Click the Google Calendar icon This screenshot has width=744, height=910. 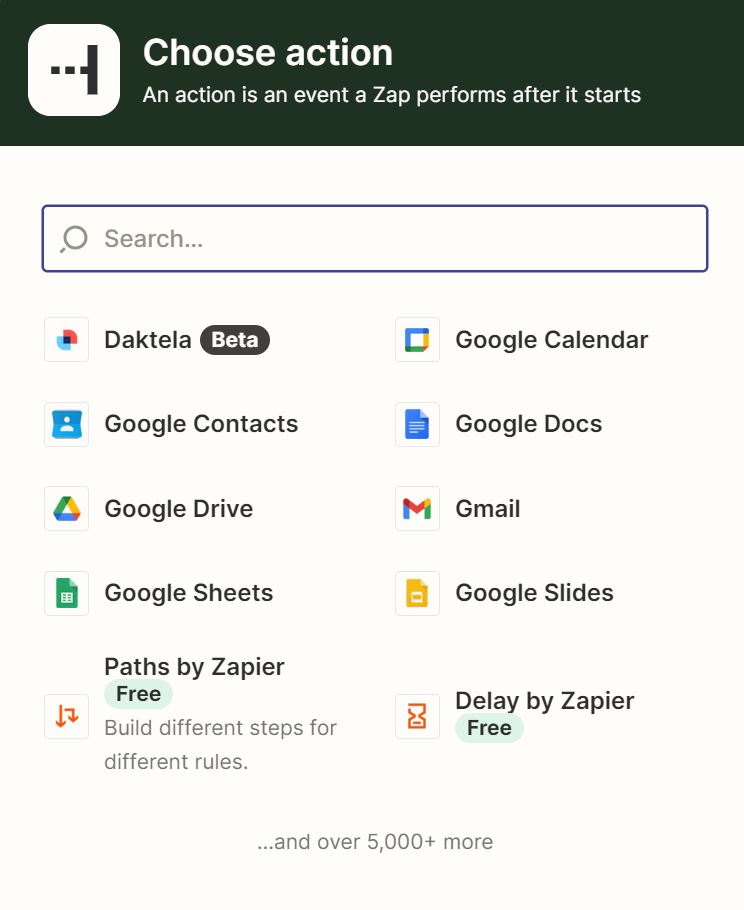(x=417, y=340)
